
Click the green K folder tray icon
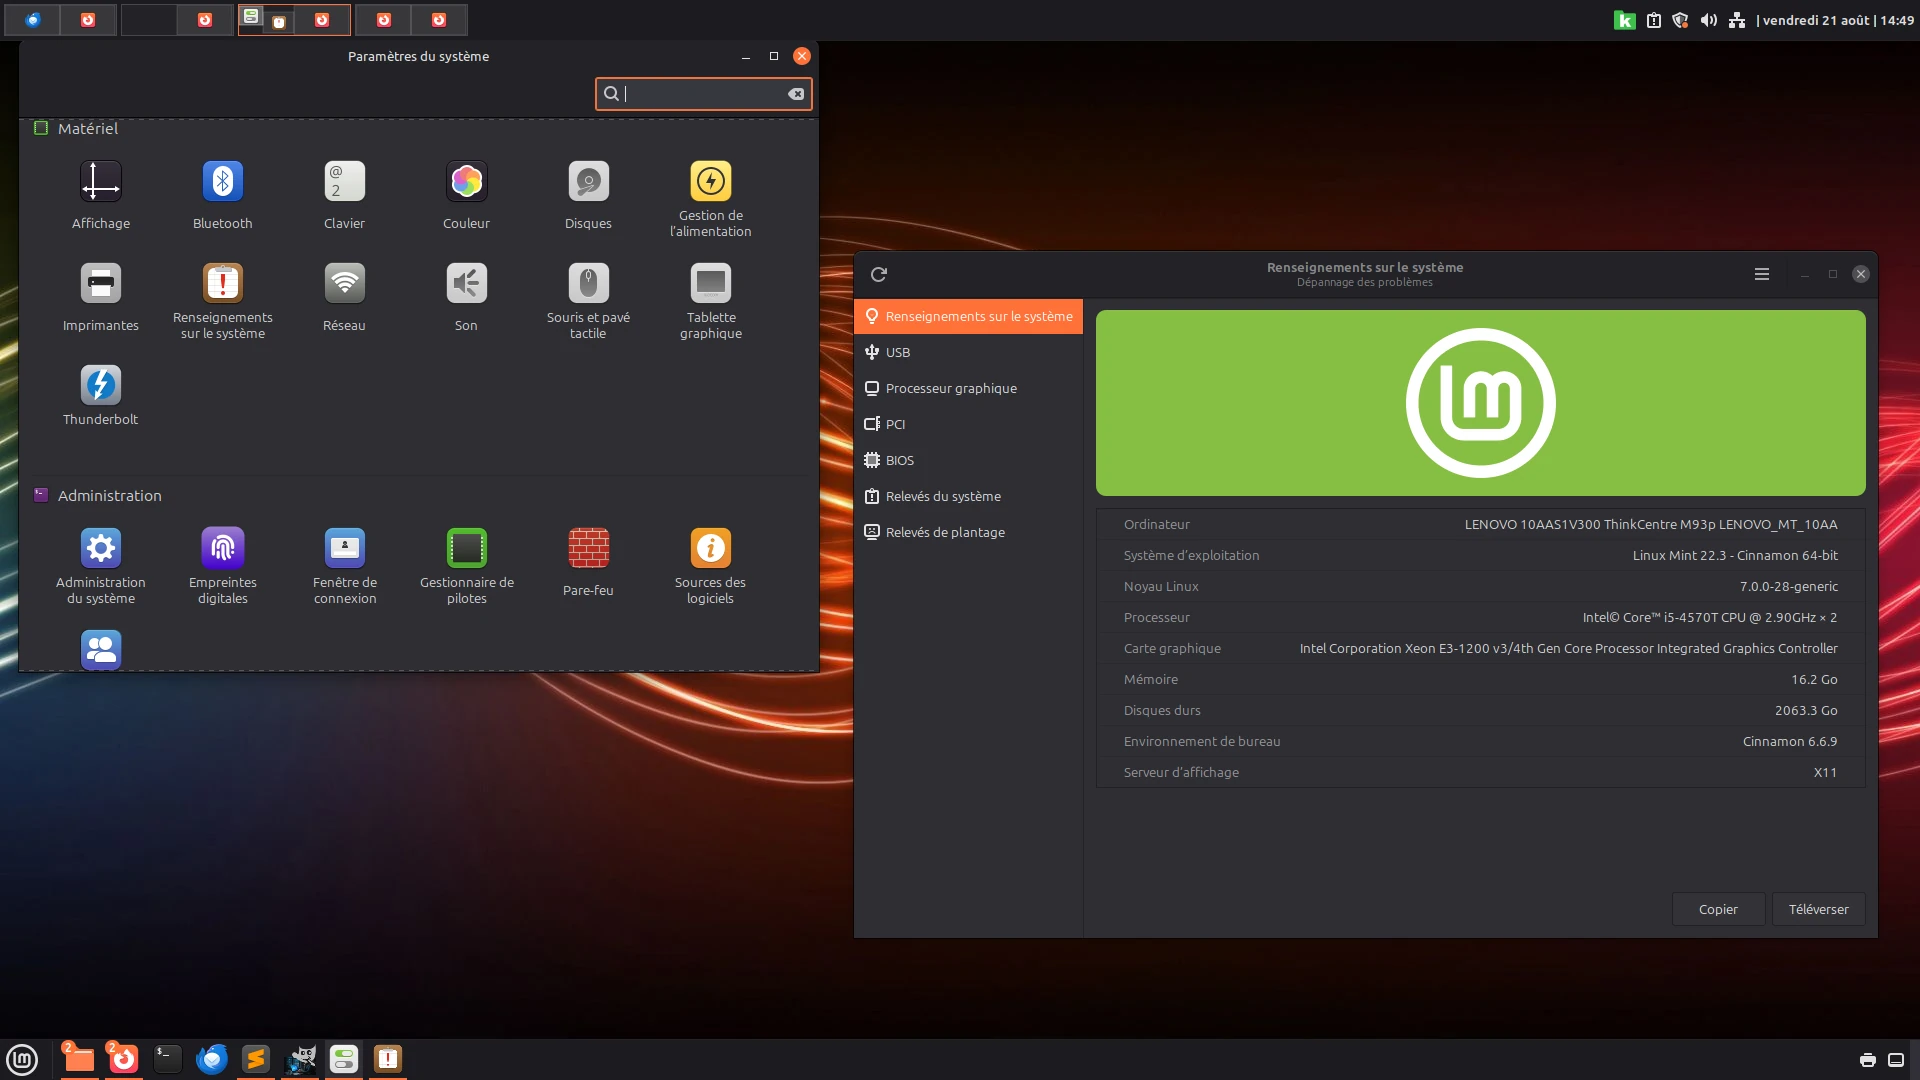pos(1625,20)
